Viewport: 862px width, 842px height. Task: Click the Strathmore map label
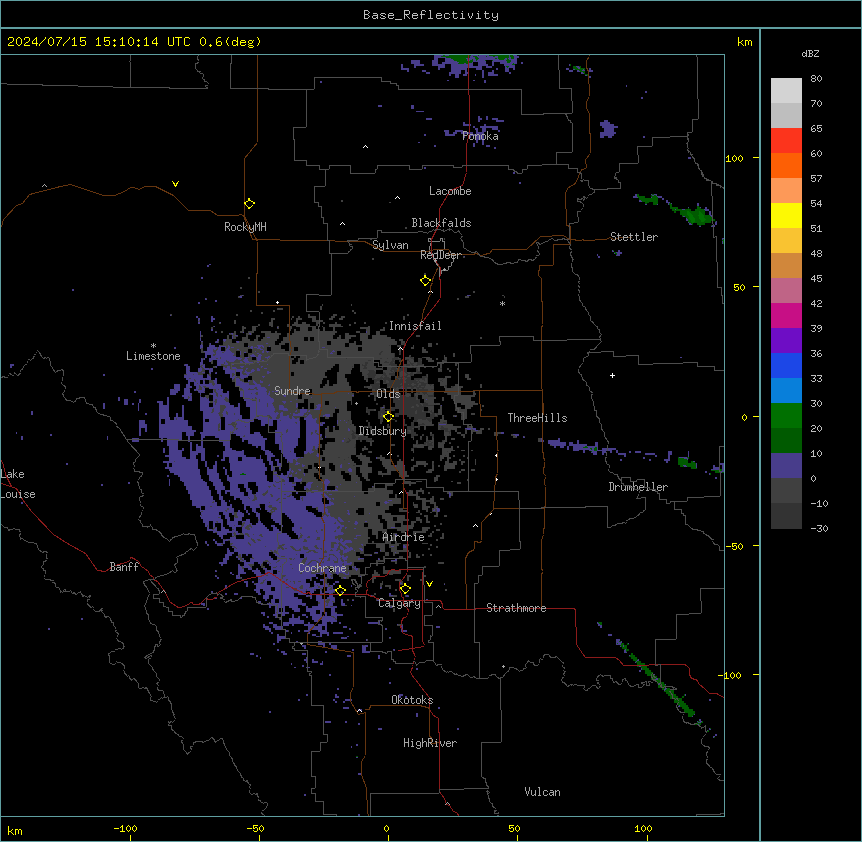(516, 608)
